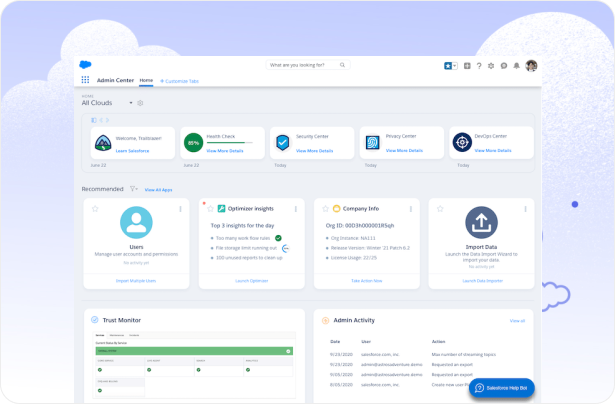Select Trust Monitor Maintenance tab

pos(116,335)
